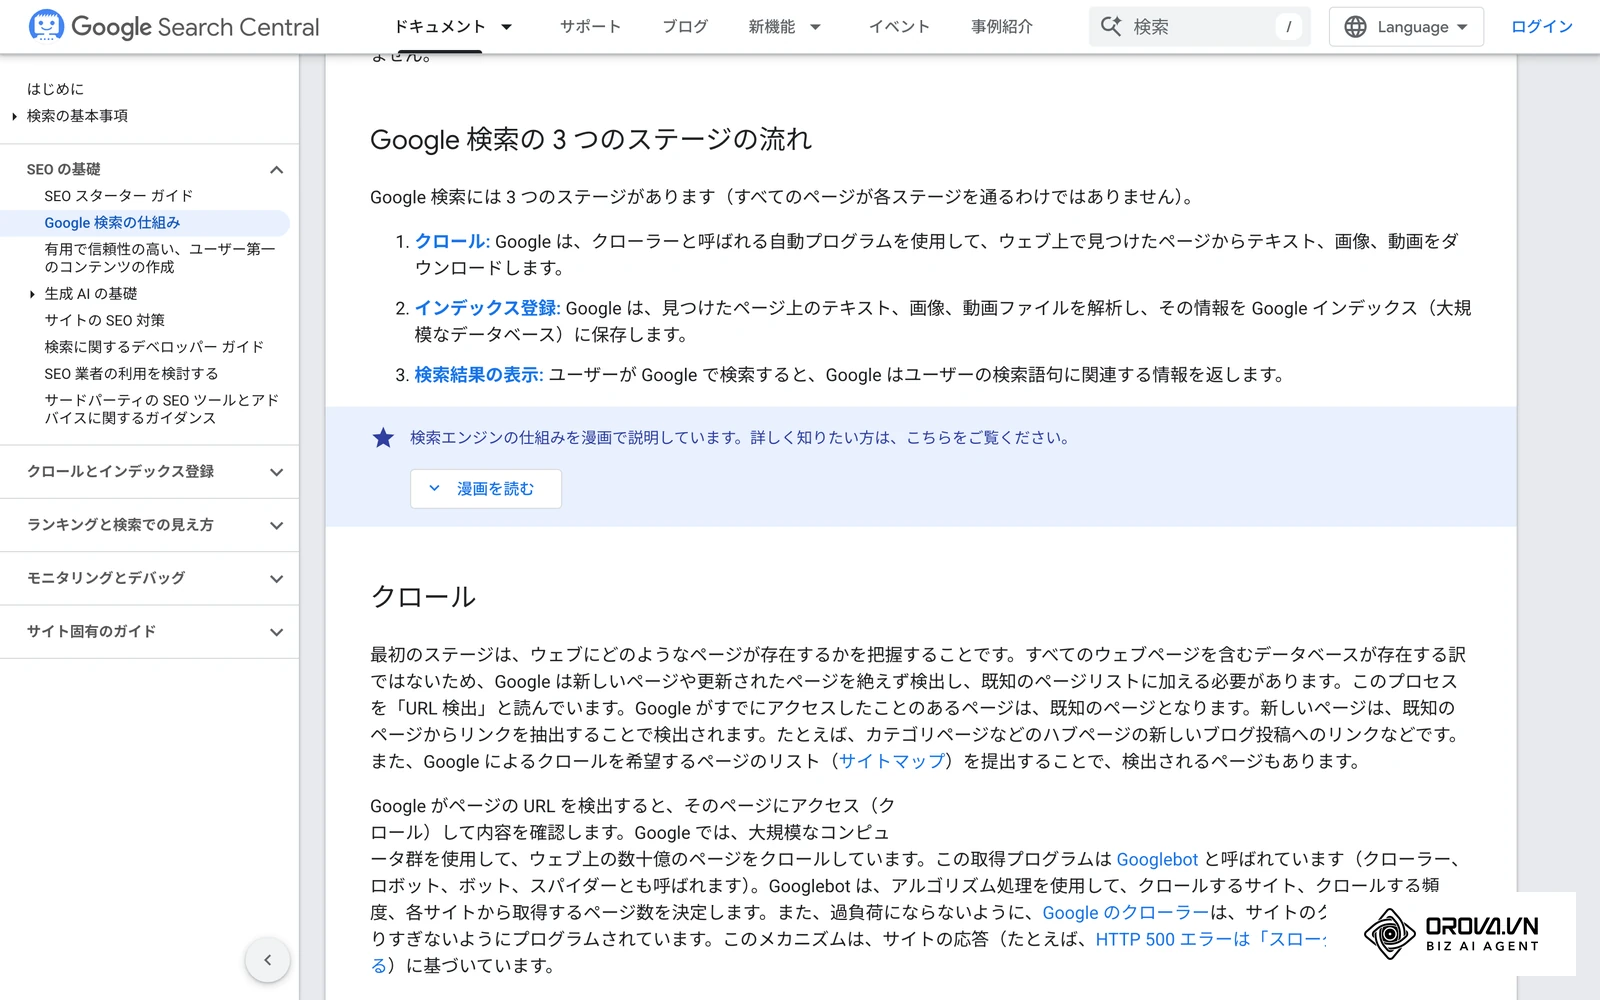Click the collapse sidebar arrow button

tap(267, 960)
